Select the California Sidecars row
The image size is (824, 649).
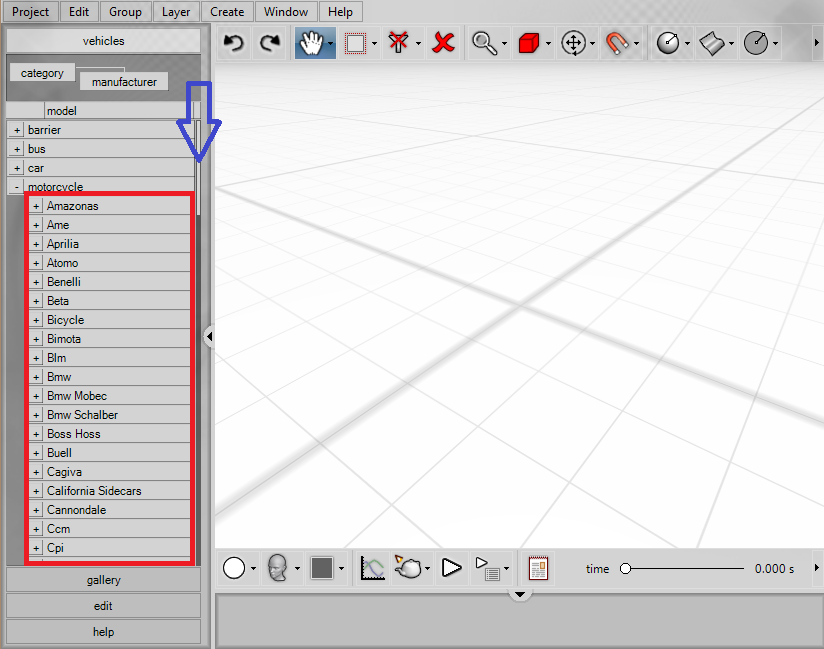pyautogui.click(x=110, y=491)
